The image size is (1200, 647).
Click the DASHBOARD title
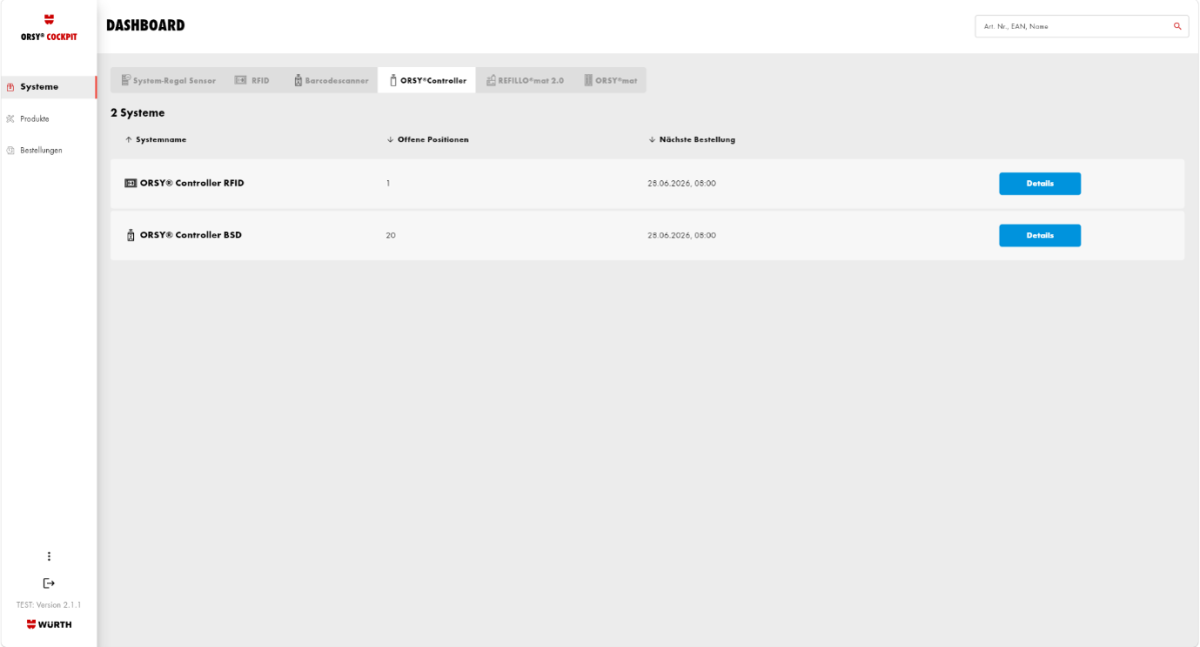click(146, 26)
